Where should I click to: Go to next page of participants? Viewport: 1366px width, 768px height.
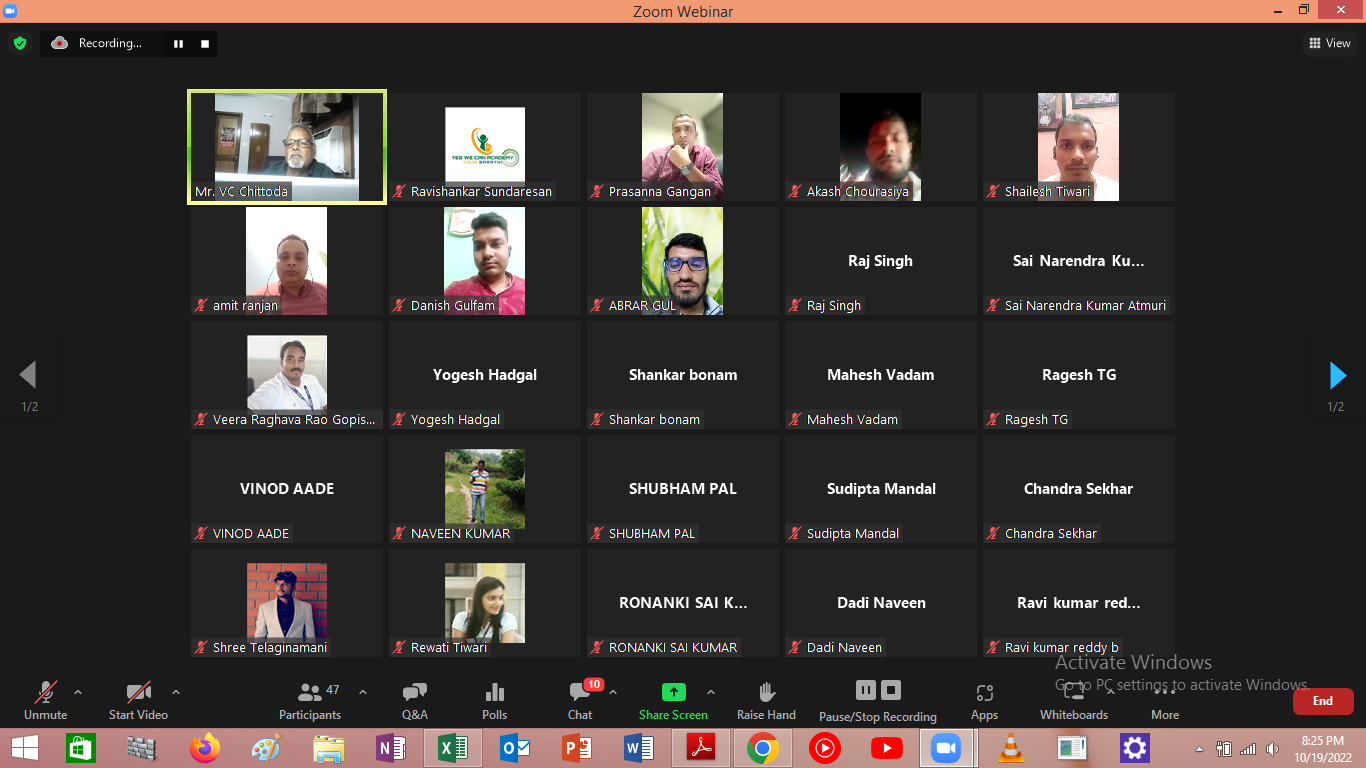tap(1337, 375)
